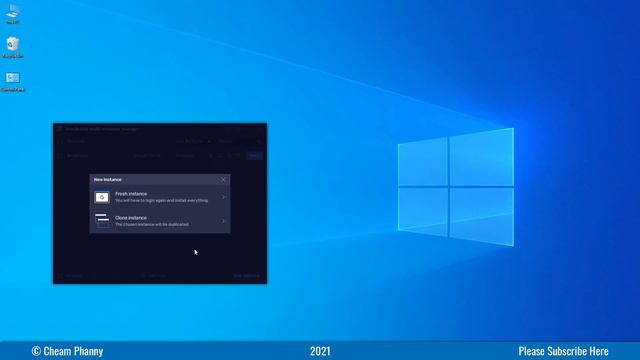The image size is (640, 360).
Task: Select the Recycle Bin desktop icon
Action: point(13,47)
